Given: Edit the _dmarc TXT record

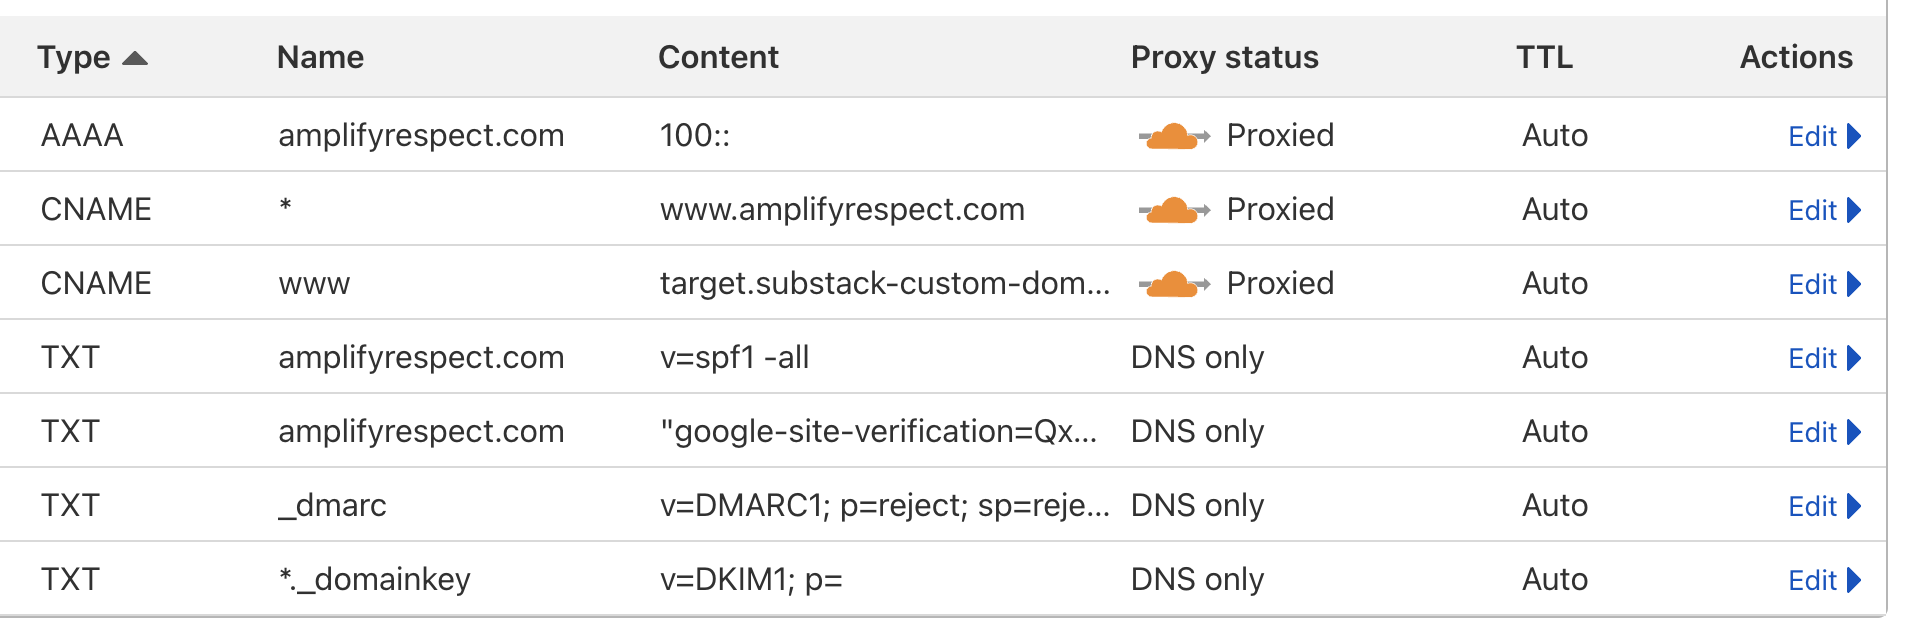Looking at the screenshot, I should 1824,506.
